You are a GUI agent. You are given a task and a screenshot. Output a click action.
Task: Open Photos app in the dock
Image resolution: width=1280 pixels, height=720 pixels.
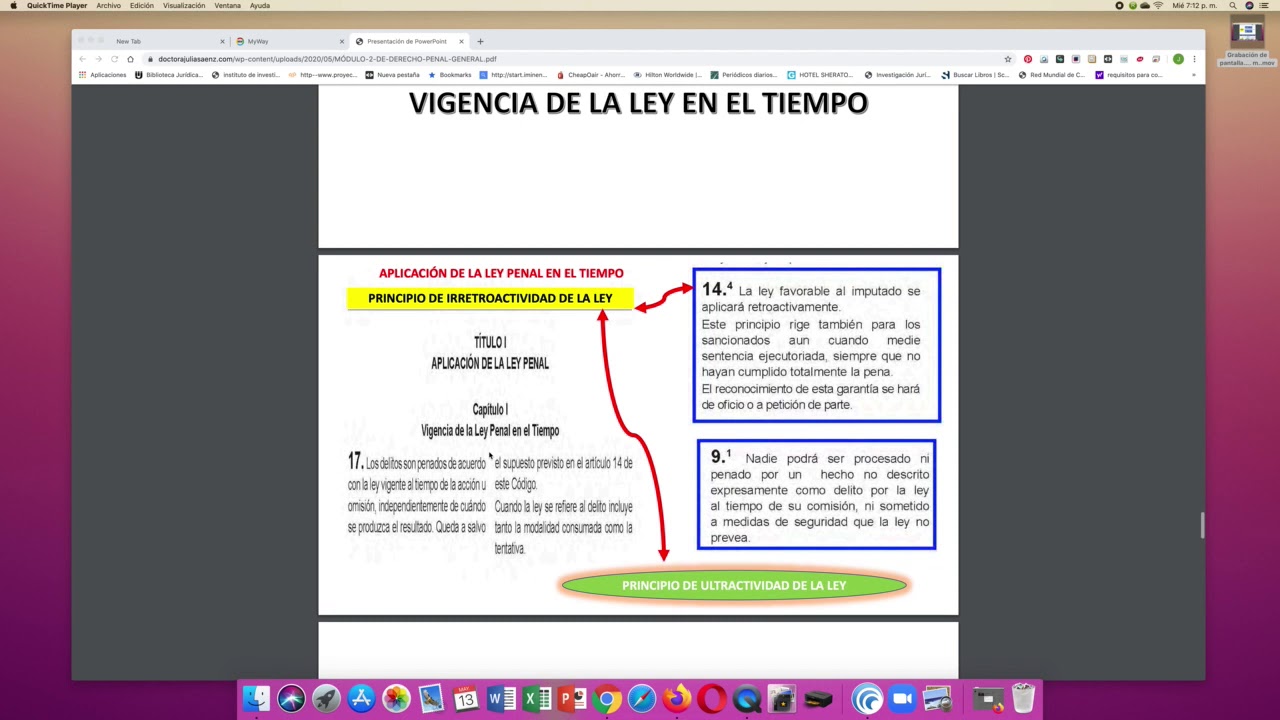tap(396, 698)
